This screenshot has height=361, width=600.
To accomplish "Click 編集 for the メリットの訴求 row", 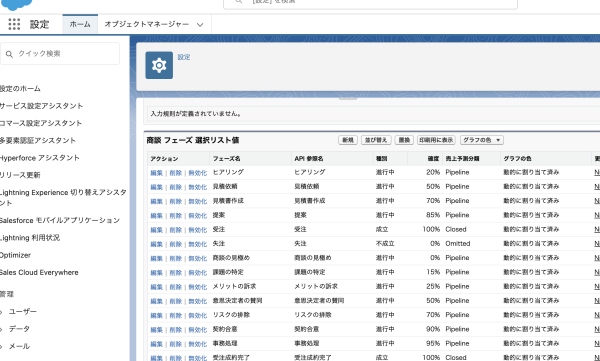I will pos(157,287).
